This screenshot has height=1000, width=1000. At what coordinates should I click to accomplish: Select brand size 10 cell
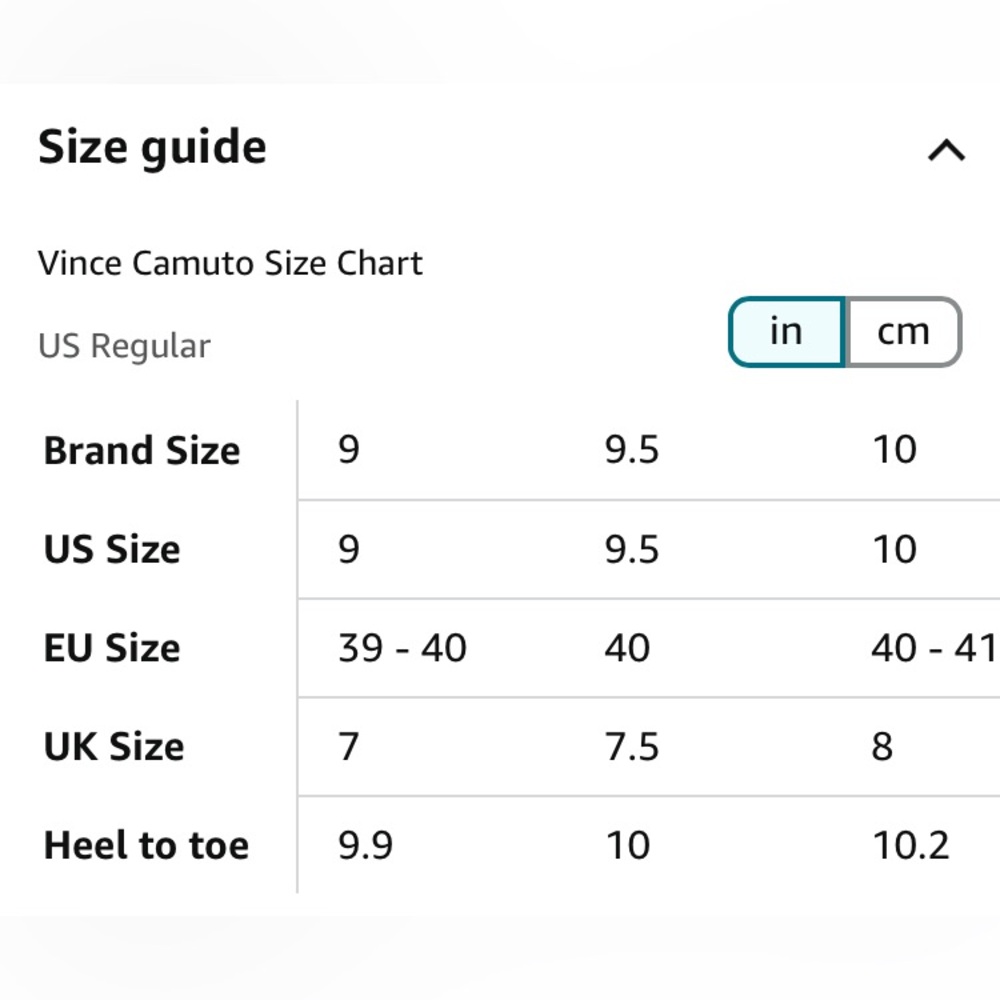(x=895, y=450)
